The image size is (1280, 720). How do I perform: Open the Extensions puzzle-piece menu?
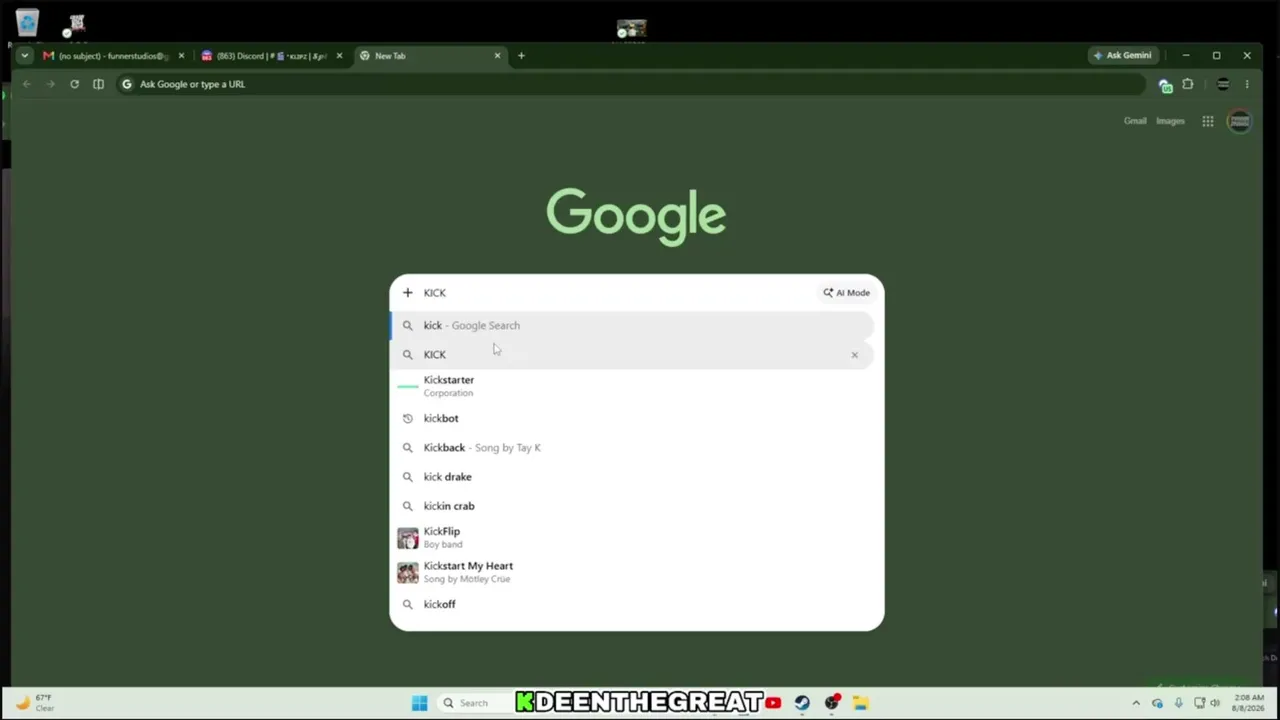(x=1188, y=84)
